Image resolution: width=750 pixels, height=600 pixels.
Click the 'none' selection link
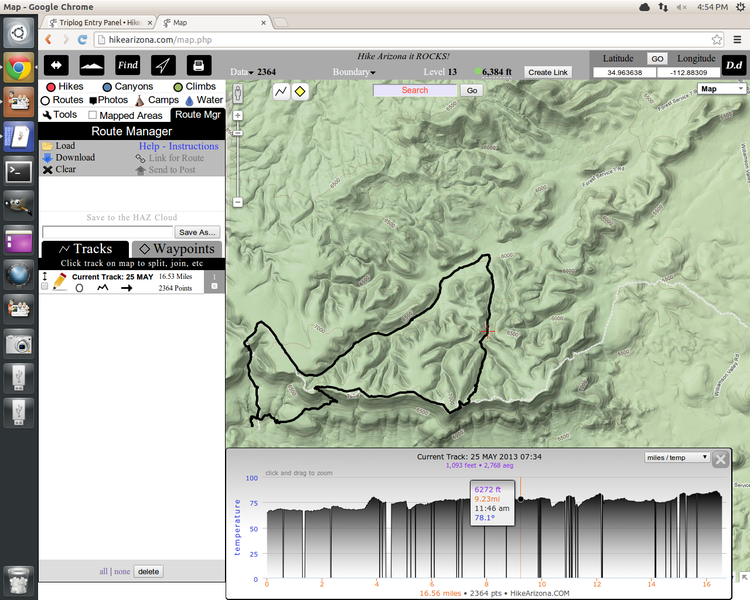[122, 571]
